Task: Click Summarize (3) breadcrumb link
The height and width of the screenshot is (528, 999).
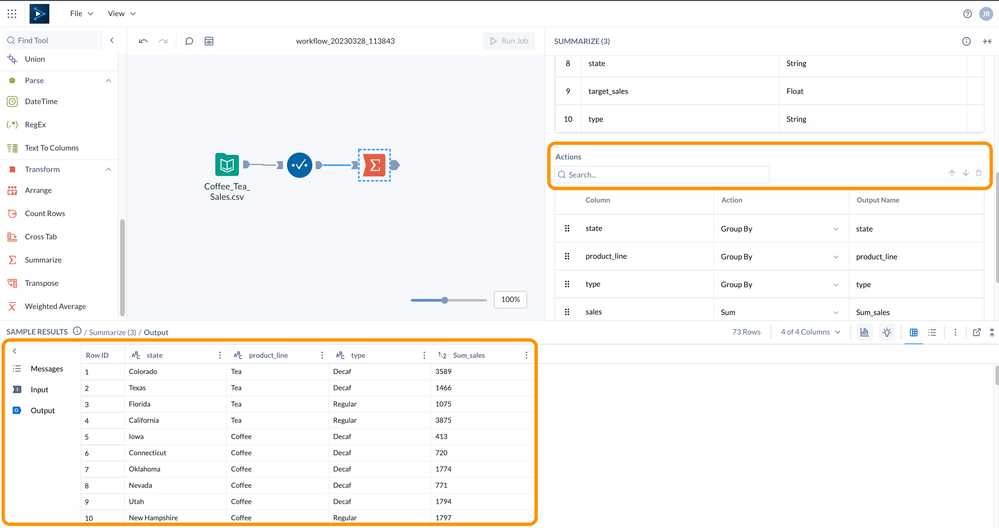Action: click(113, 332)
